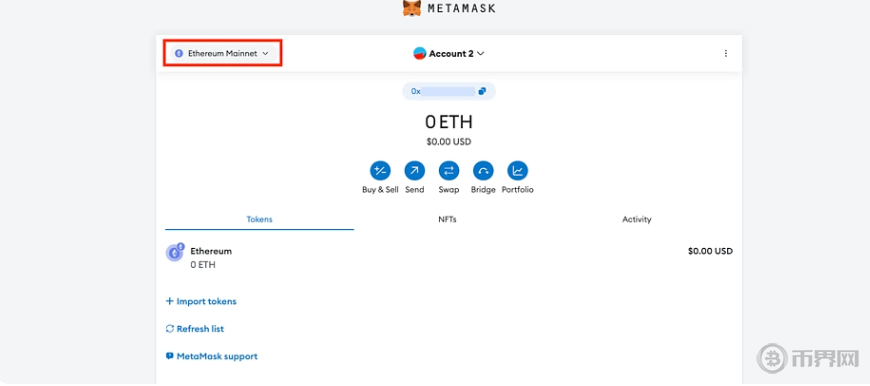Viewport: 870px width, 386px height.
Task: Open the Swap icon
Action: (x=449, y=171)
